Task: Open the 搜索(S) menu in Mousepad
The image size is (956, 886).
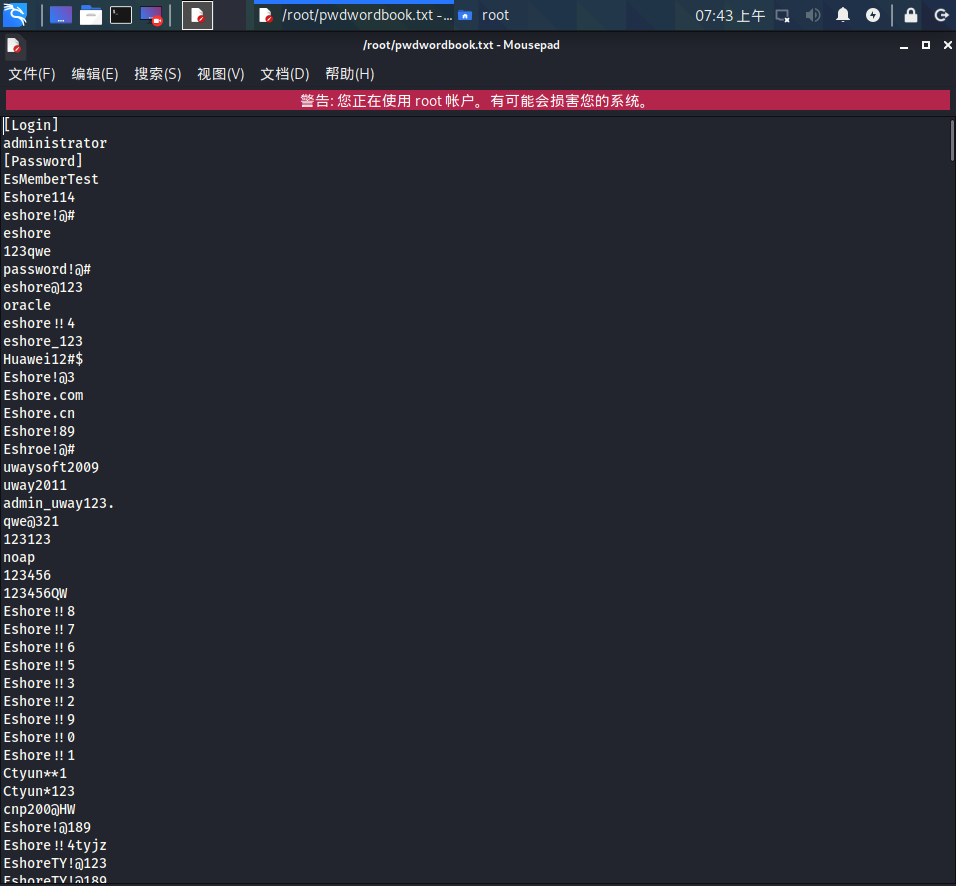Action: pyautogui.click(x=157, y=74)
